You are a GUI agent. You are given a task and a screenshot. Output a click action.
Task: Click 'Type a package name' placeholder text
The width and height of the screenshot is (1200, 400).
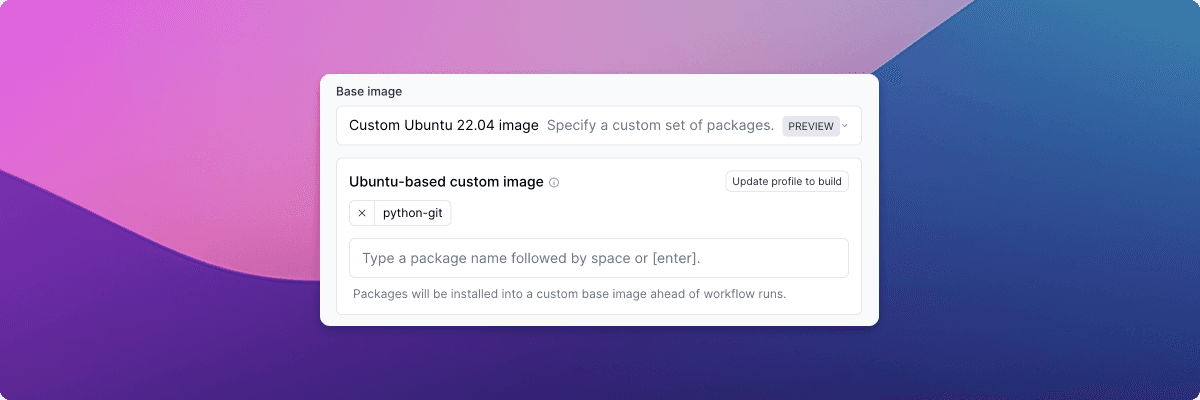point(531,258)
